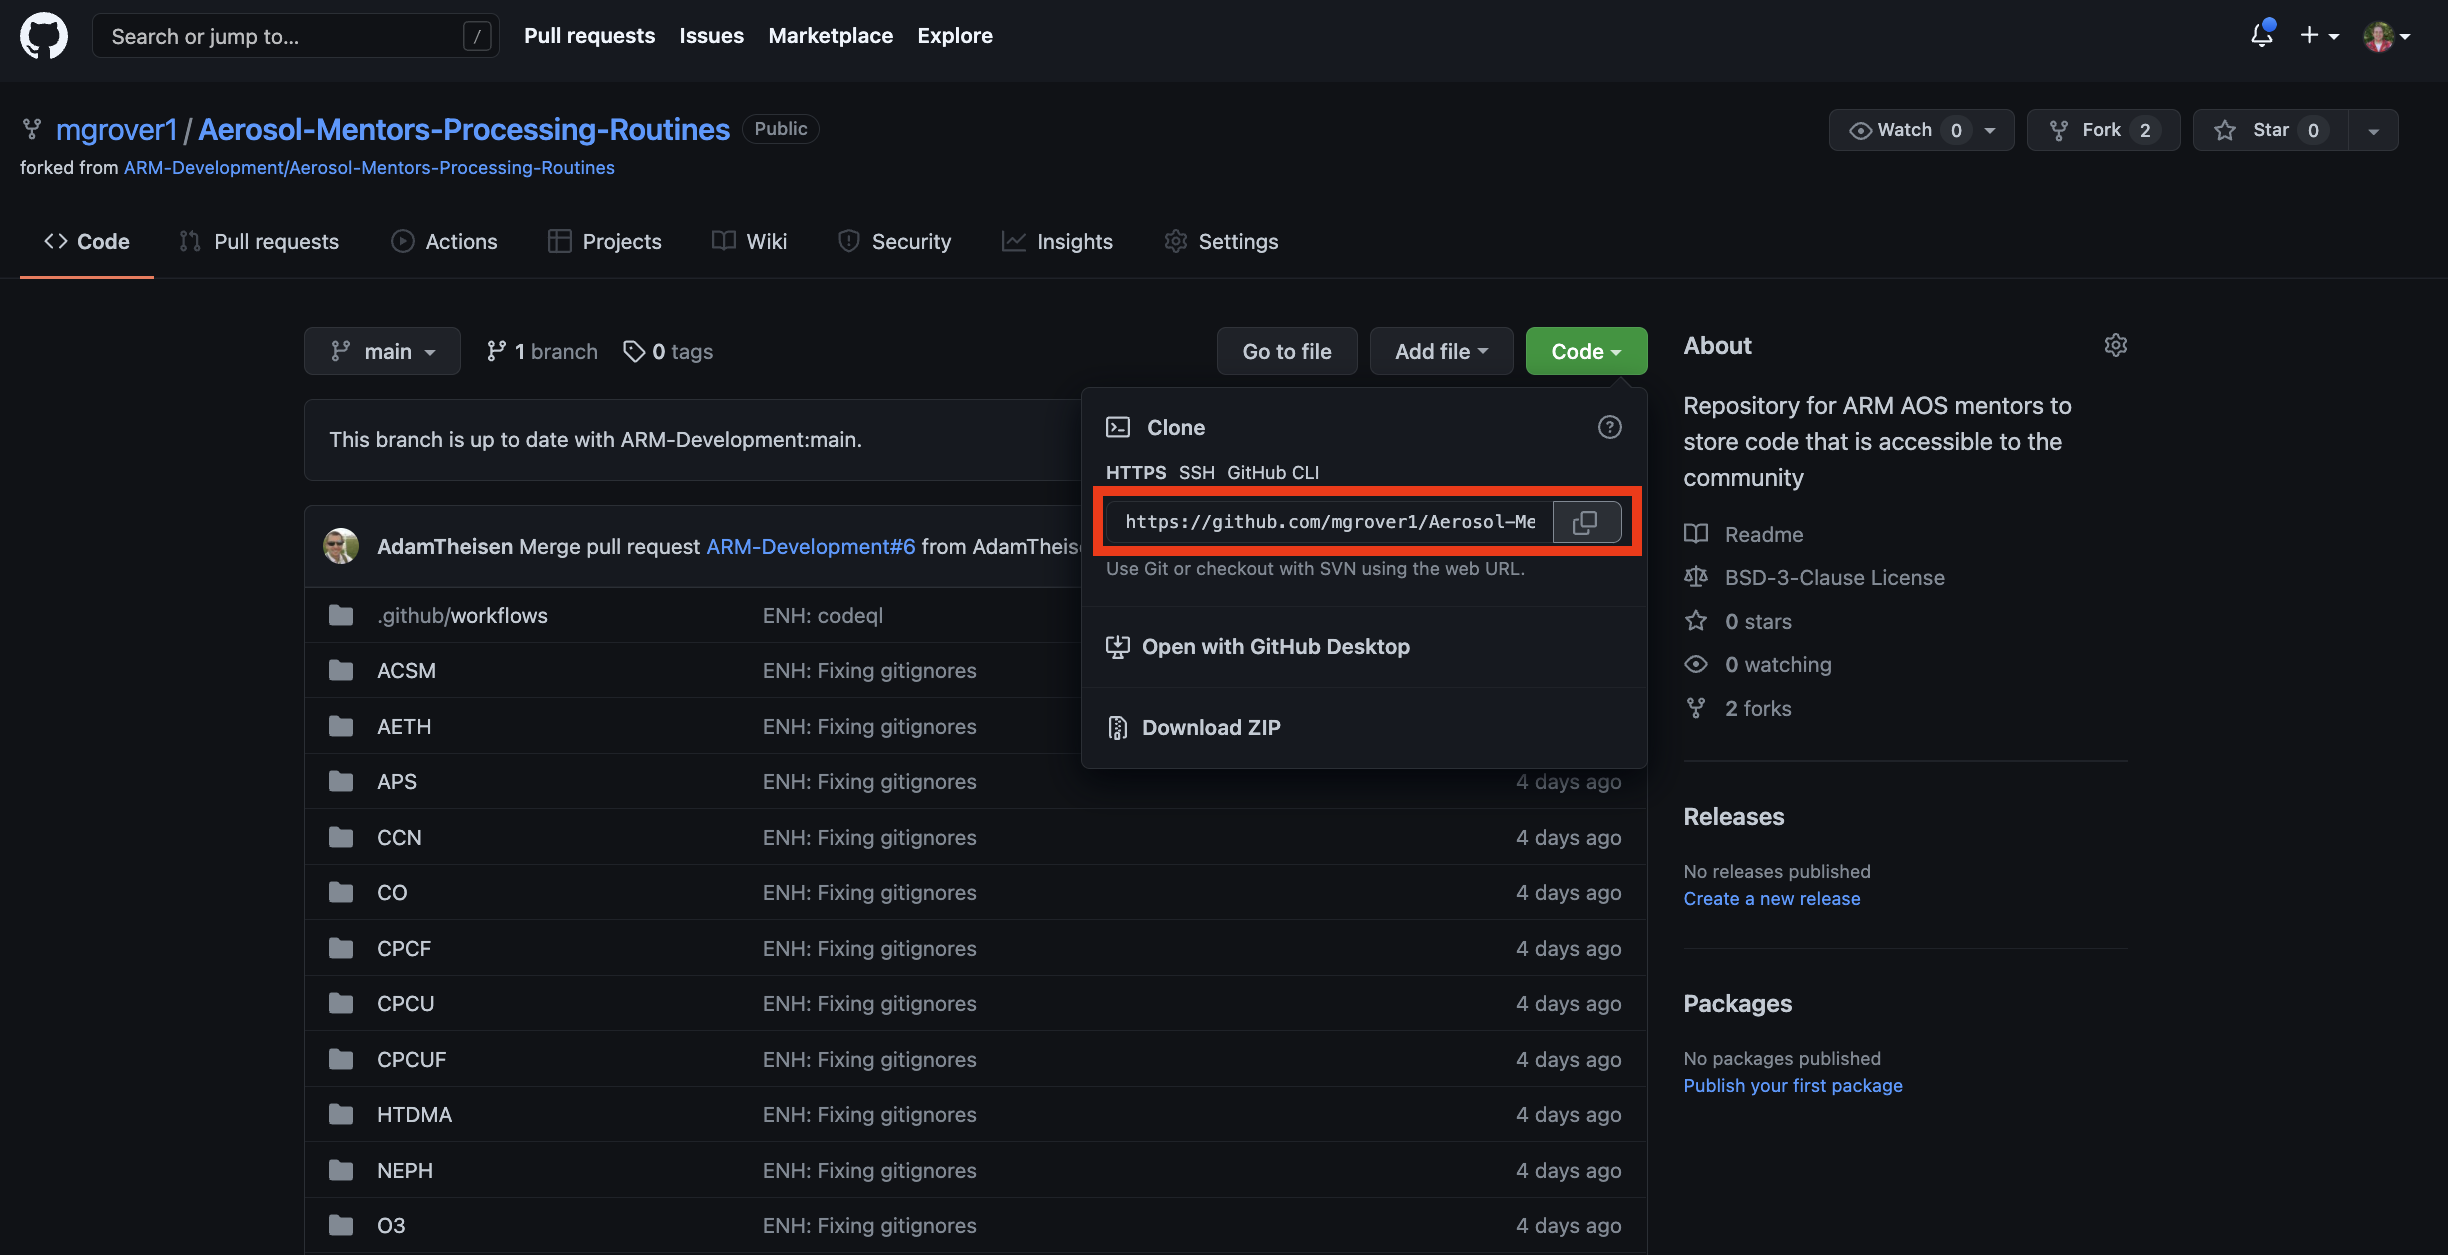Click the AETH folder icon
Viewport: 2448px width, 1255px height.
[x=341, y=726]
